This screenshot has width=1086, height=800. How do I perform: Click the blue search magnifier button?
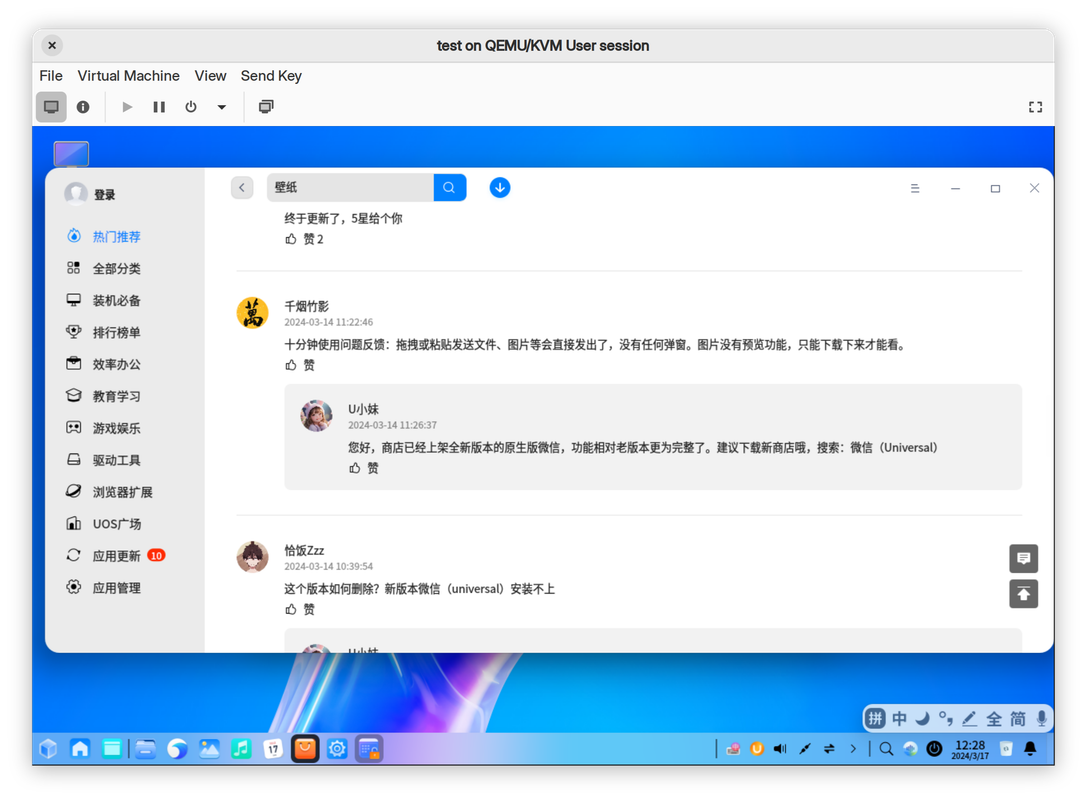449,188
